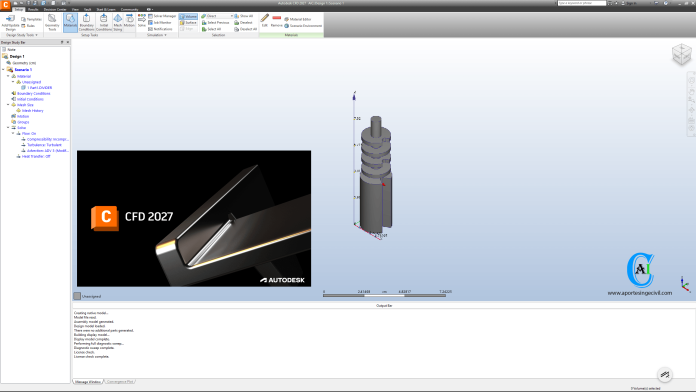Select Heat Transfer: Off tree item
The height and width of the screenshot is (392, 696).
tap(36, 156)
